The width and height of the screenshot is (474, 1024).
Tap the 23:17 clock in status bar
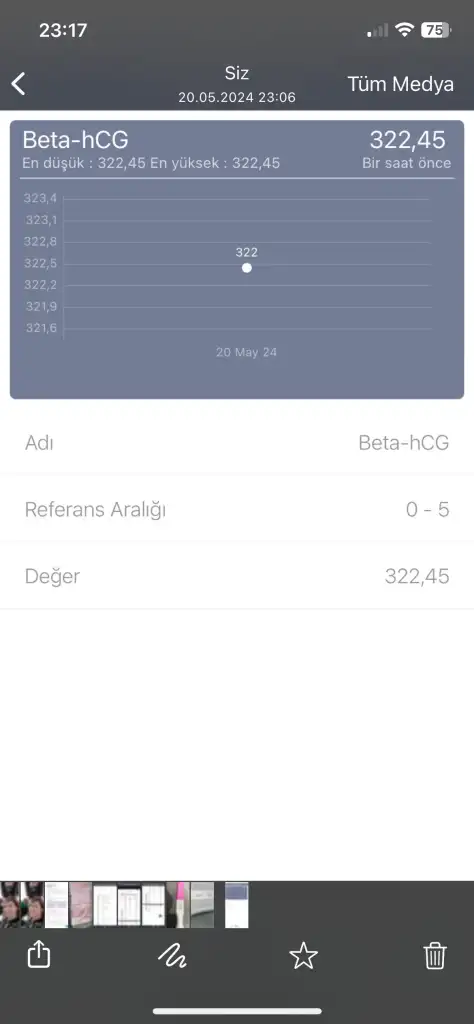coord(63,30)
